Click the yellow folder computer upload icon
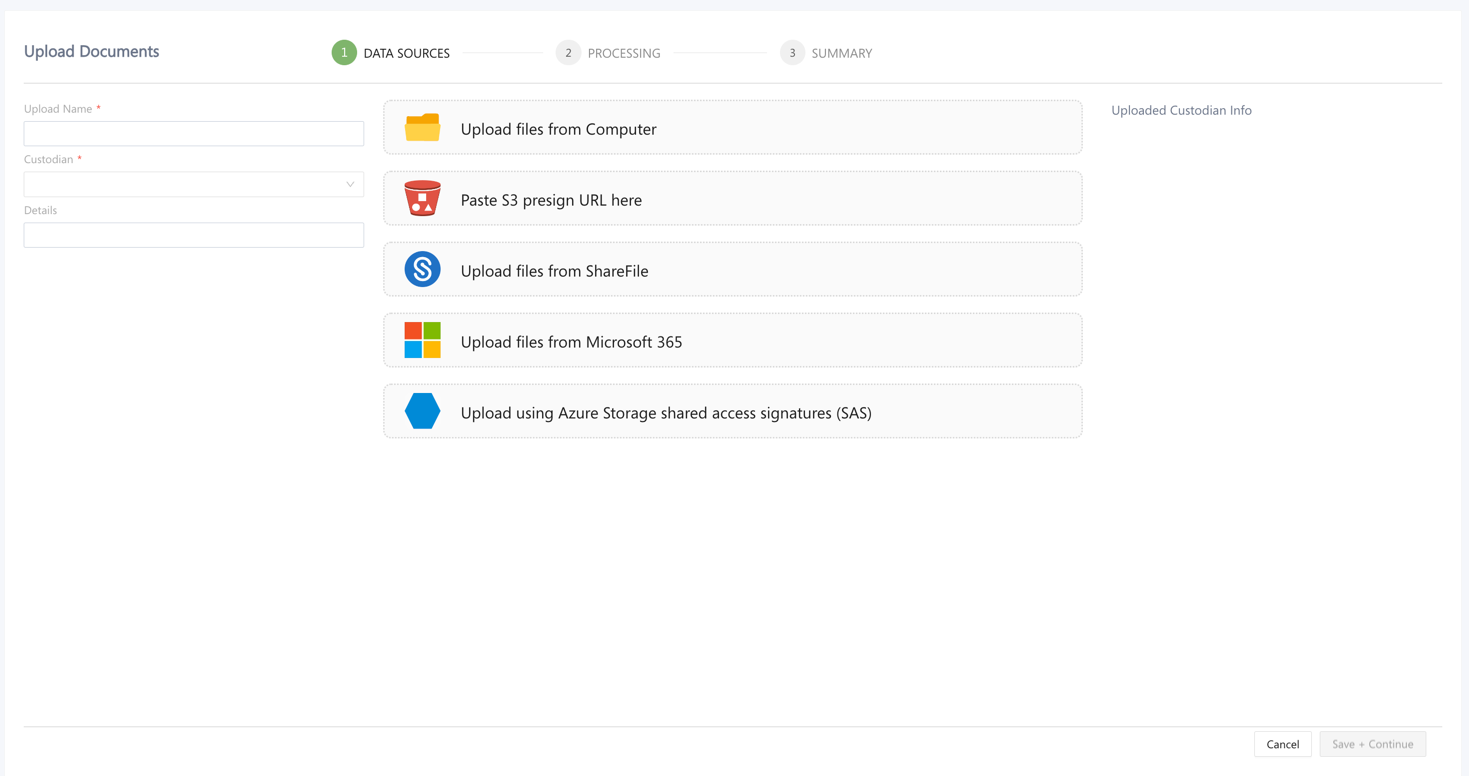The image size is (1469, 776). coord(422,128)
